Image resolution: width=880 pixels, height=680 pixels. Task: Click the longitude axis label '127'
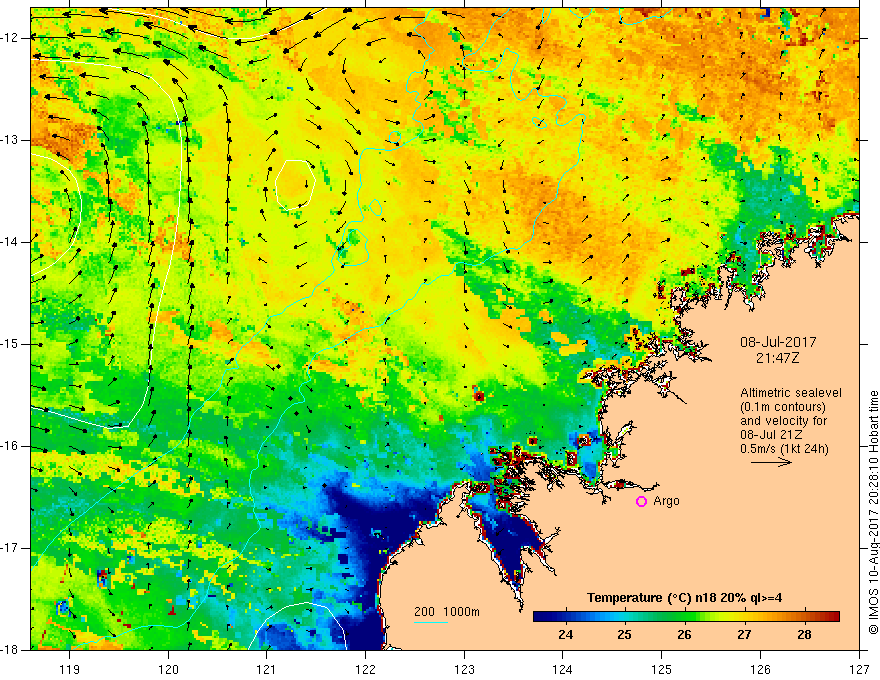pos(859,669)
